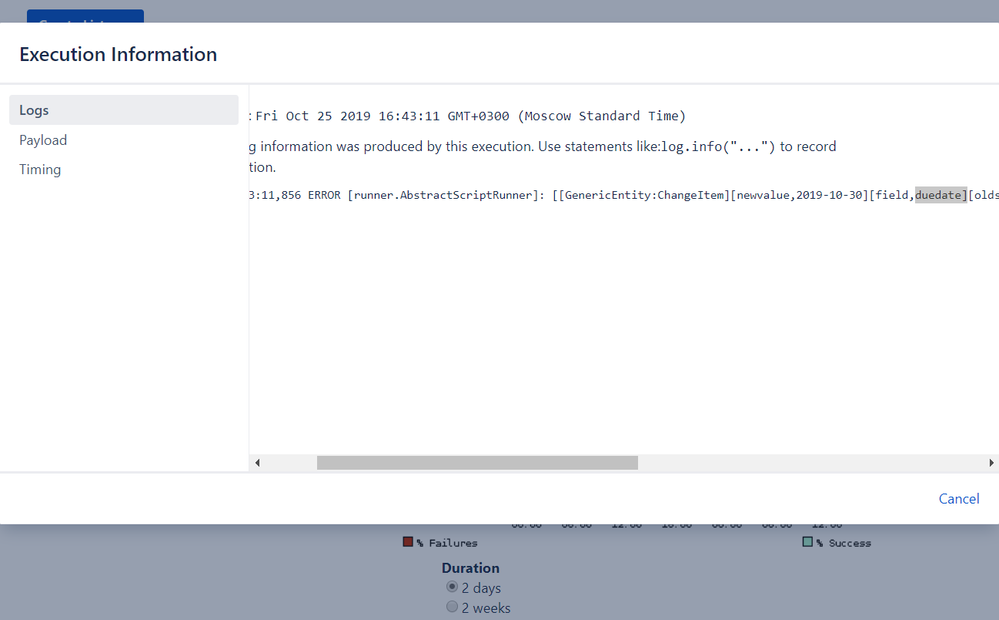Select the 2 days duration radio button
The width and height of the screenshot is (999, 620).
(452, 587)
